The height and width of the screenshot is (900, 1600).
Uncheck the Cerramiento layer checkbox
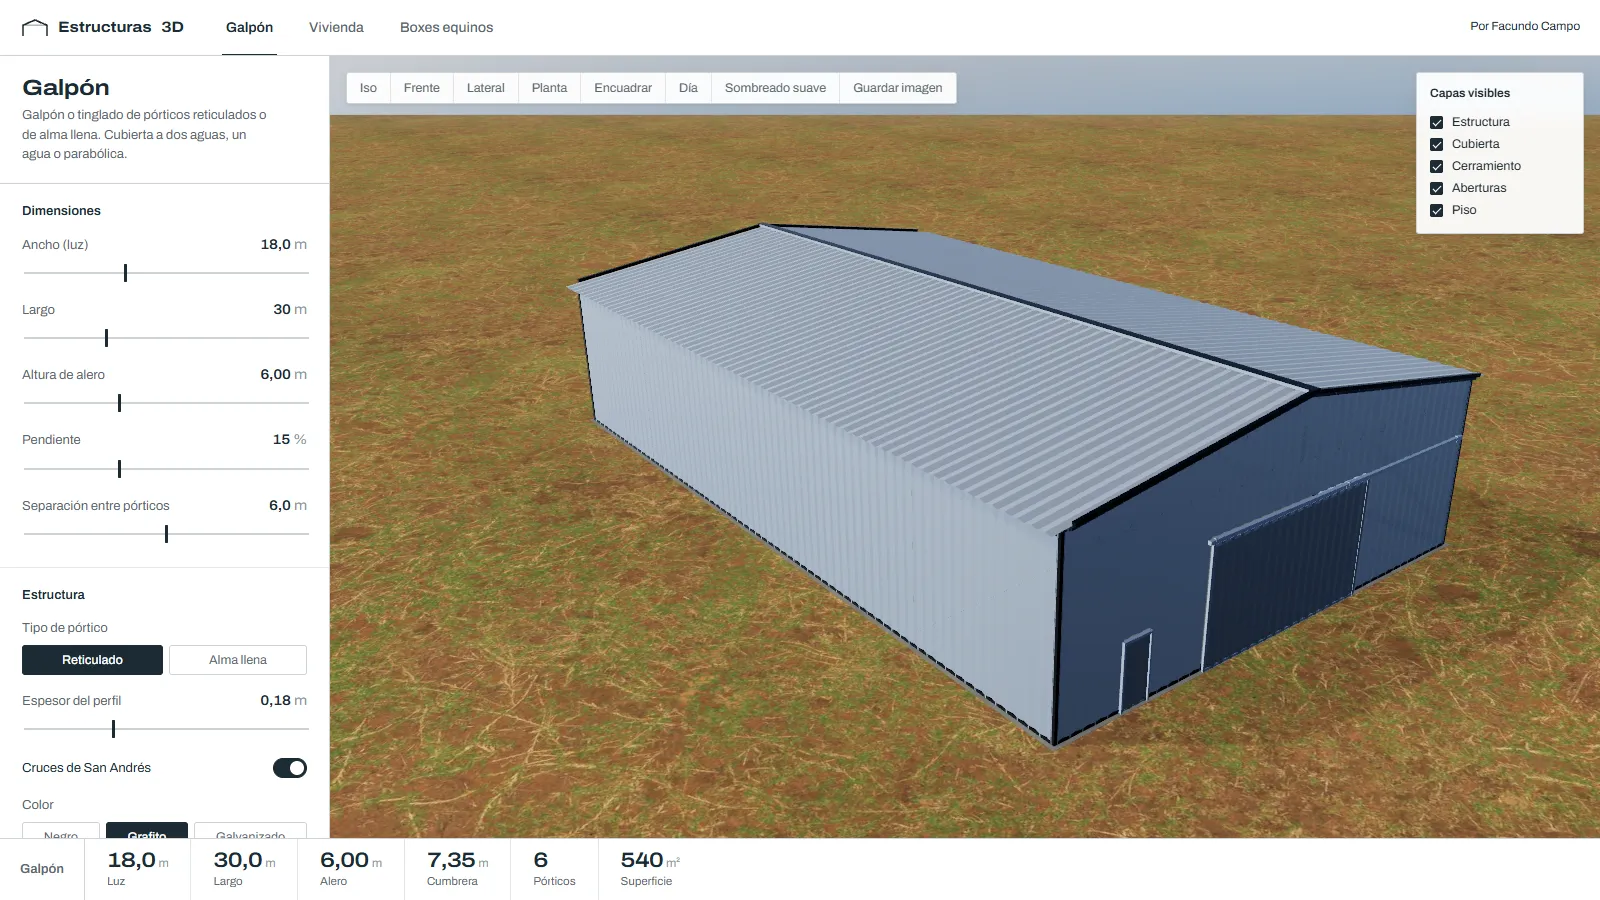[1436, 166]
